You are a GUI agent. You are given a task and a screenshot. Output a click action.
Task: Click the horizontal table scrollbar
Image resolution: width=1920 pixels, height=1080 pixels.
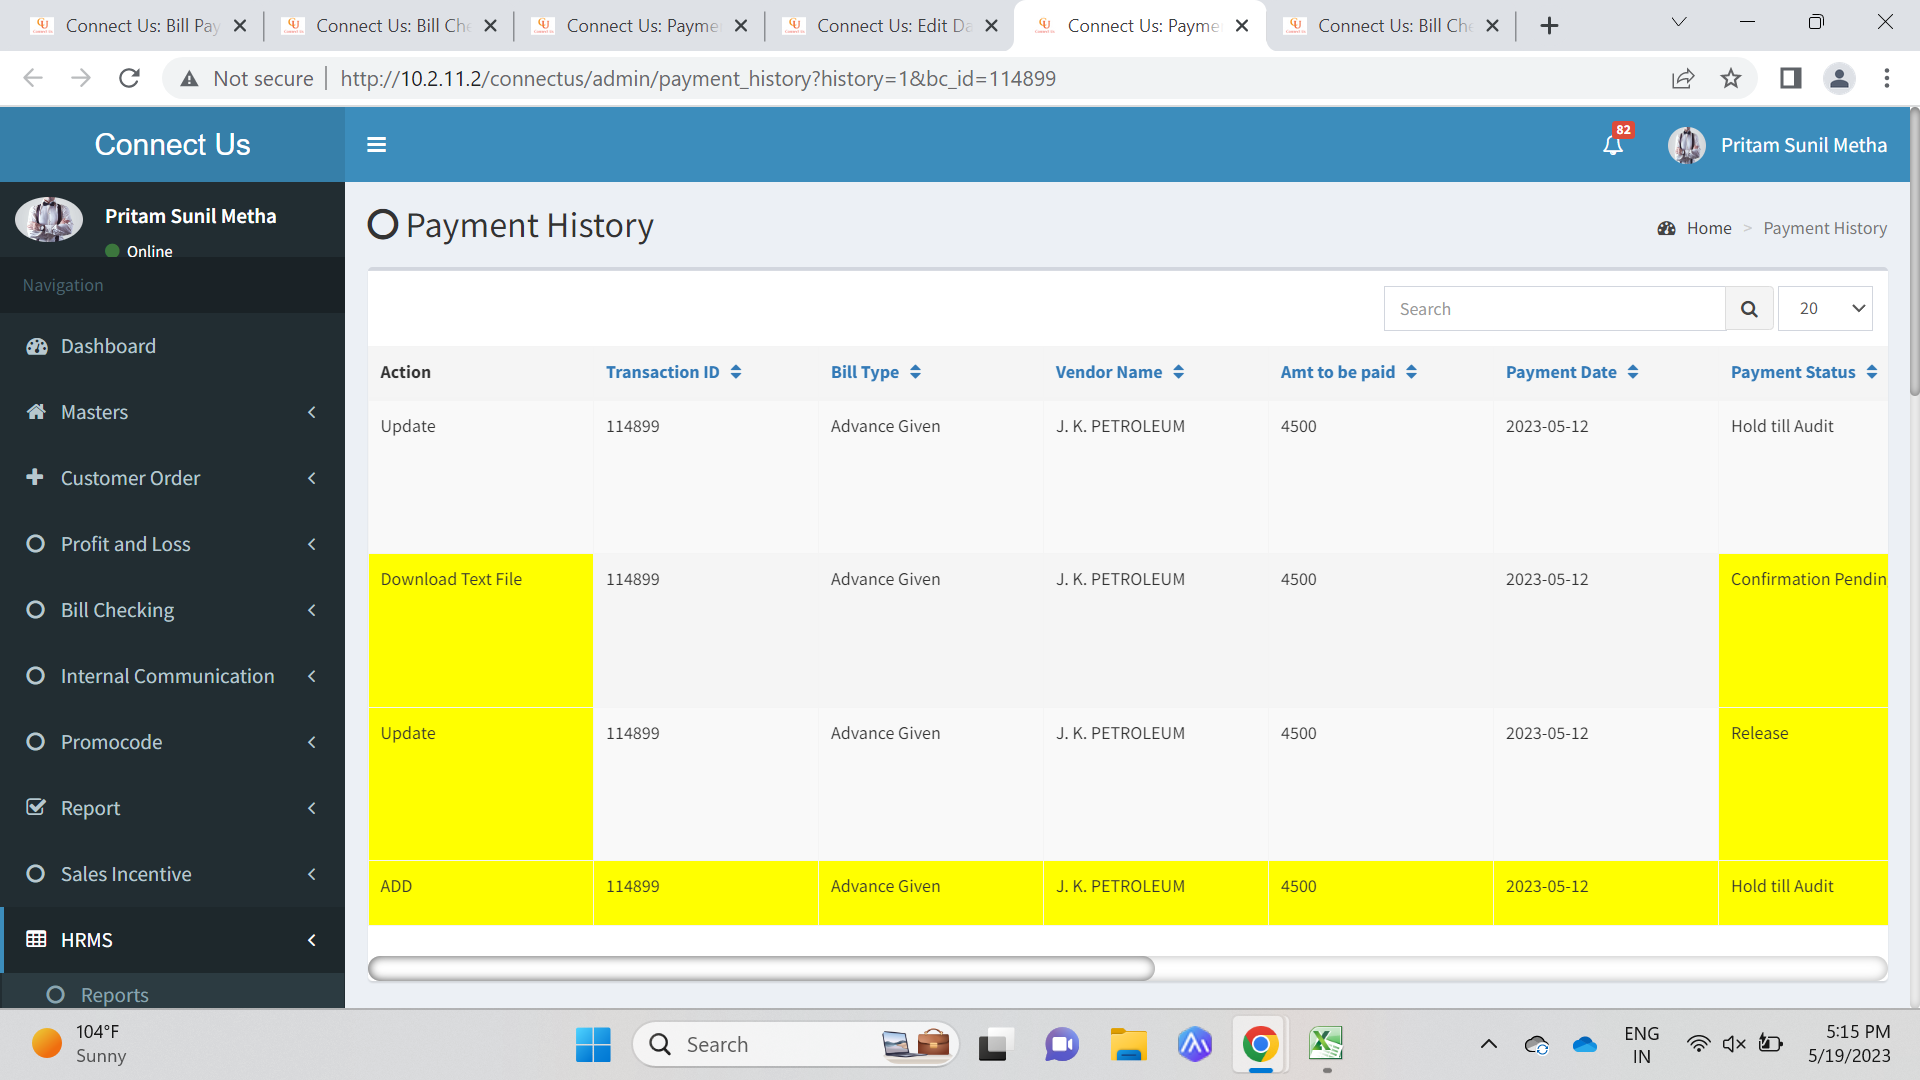click(761, 968)
